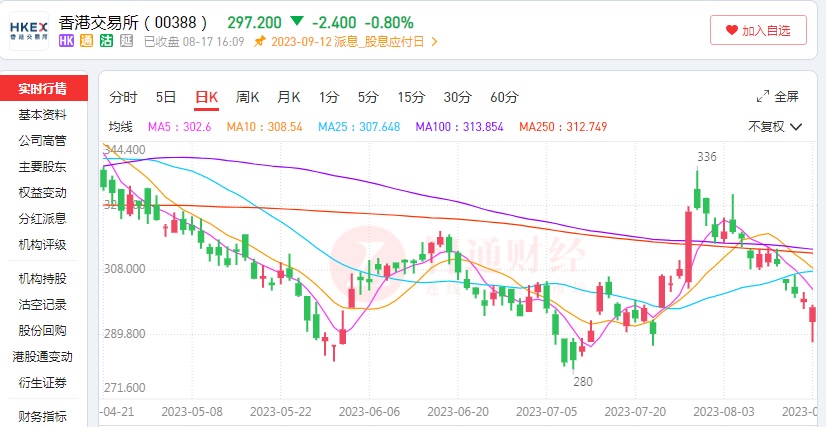Expand dividend notice with the chevron arrow

click(435, 42)
